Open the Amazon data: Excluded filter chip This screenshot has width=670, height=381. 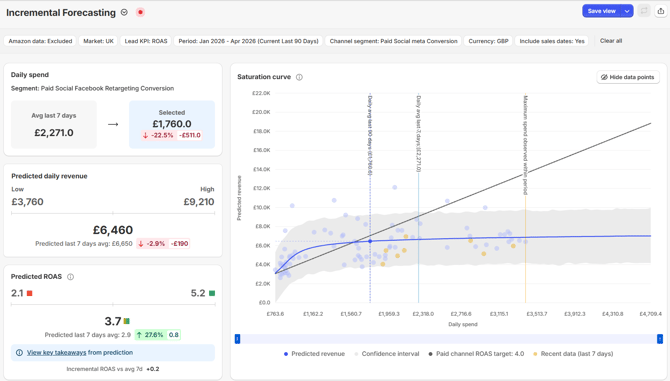pos(40,41)
